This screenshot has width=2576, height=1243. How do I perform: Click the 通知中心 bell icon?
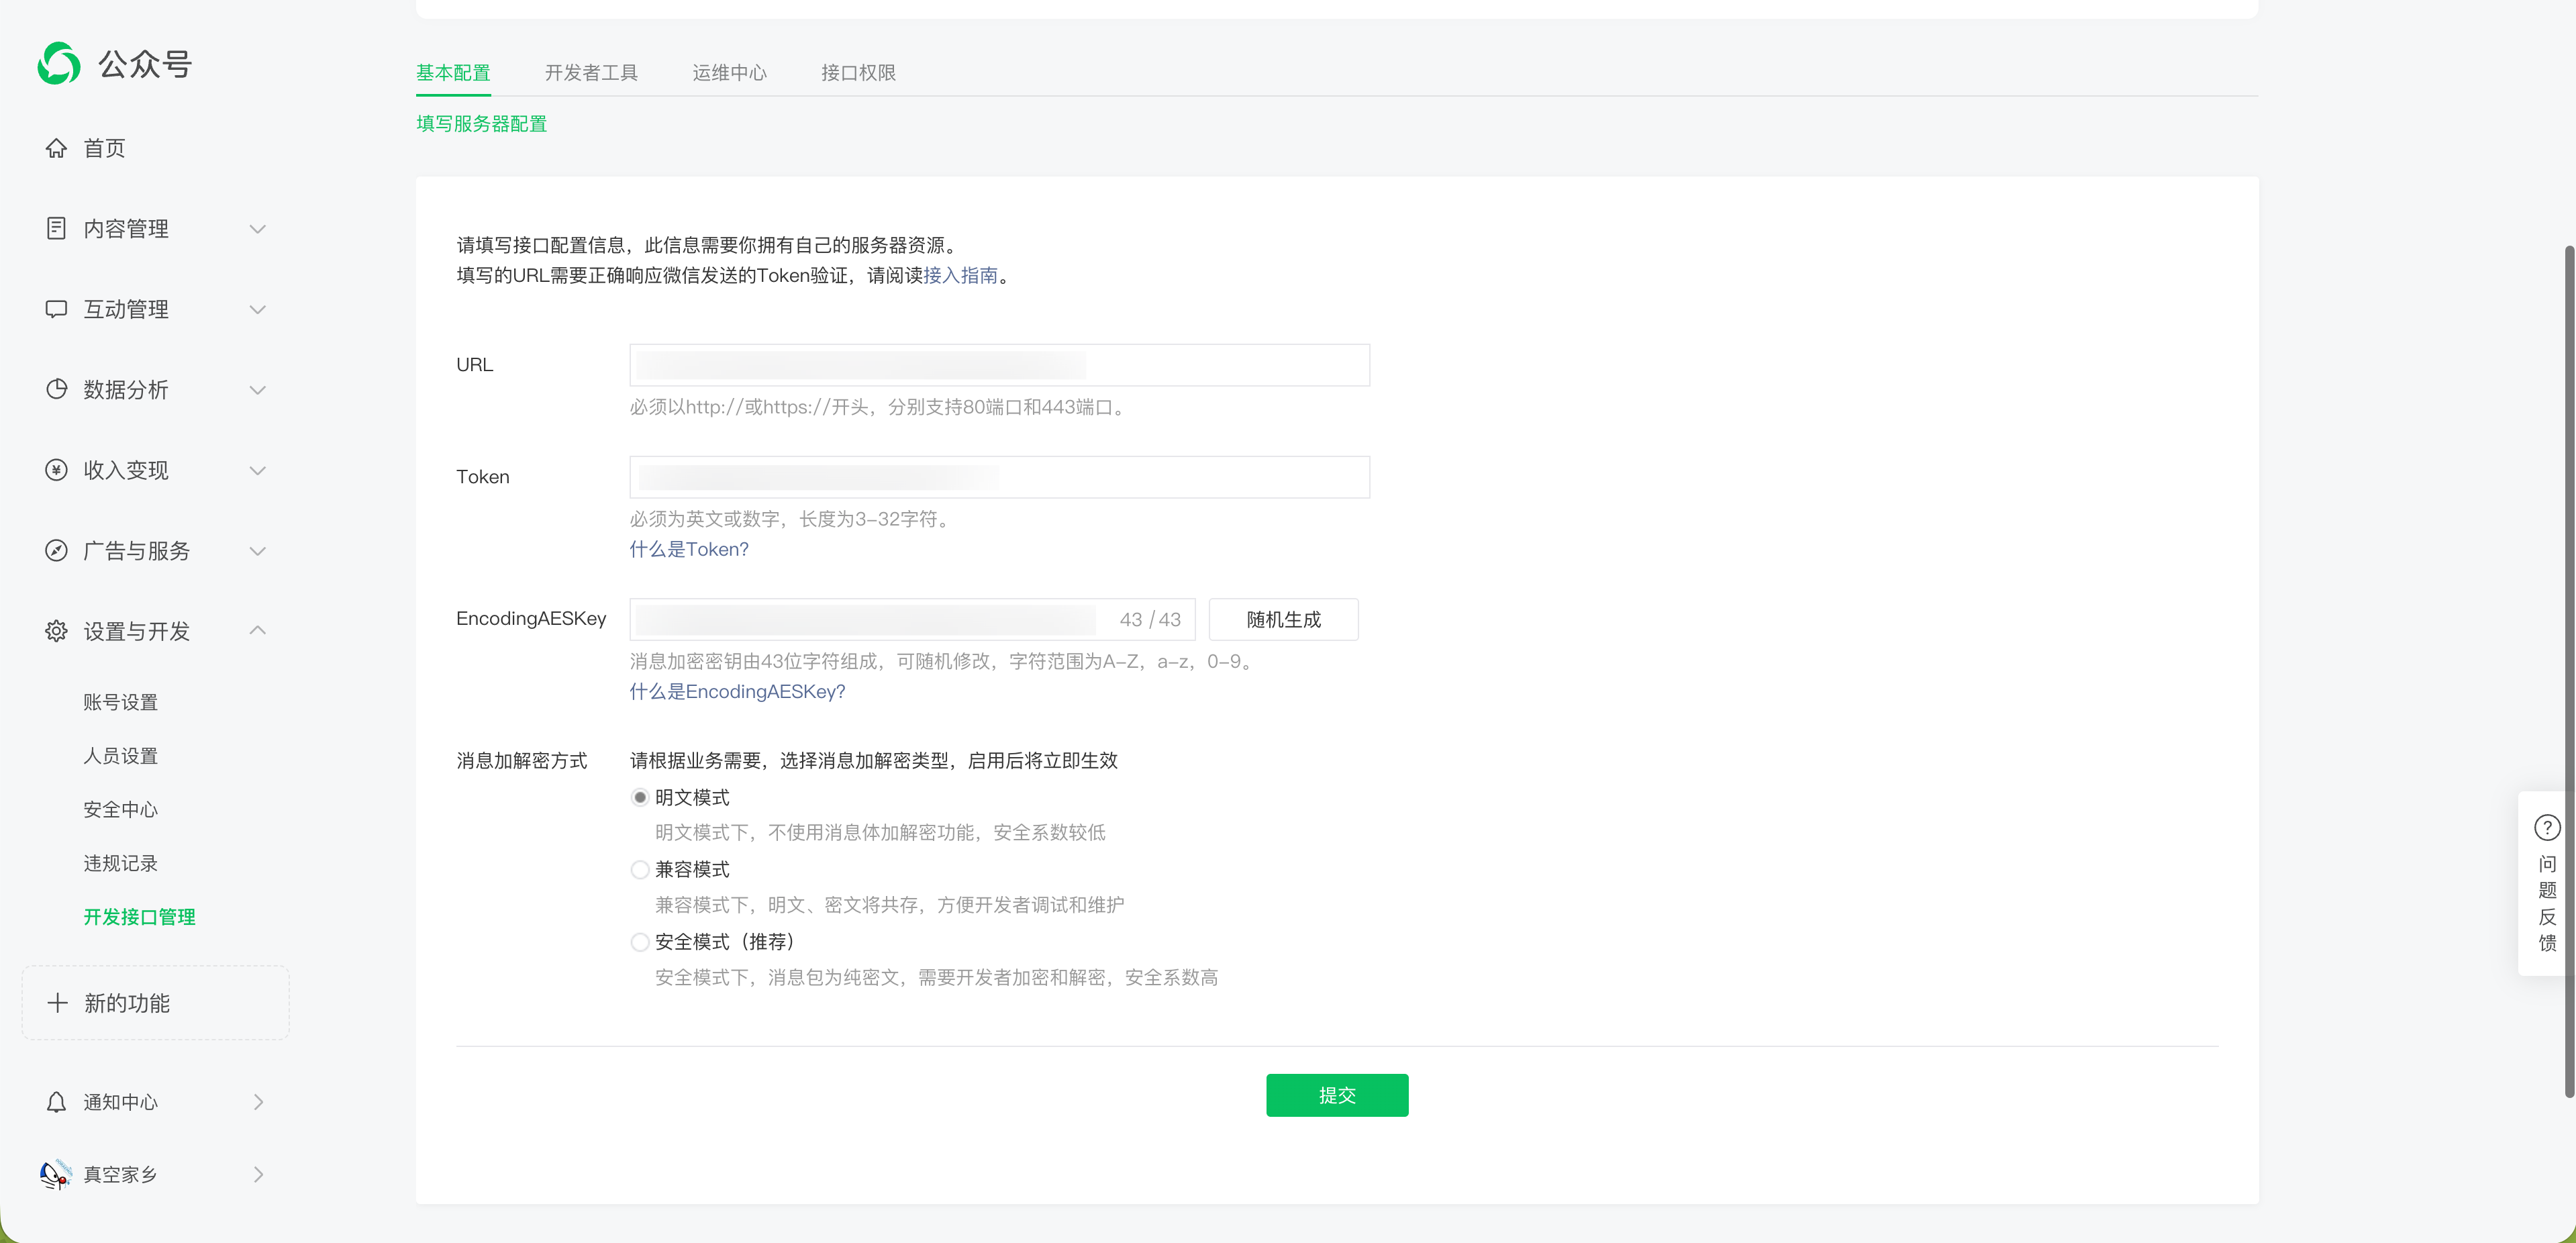(x=56, y=1101)
